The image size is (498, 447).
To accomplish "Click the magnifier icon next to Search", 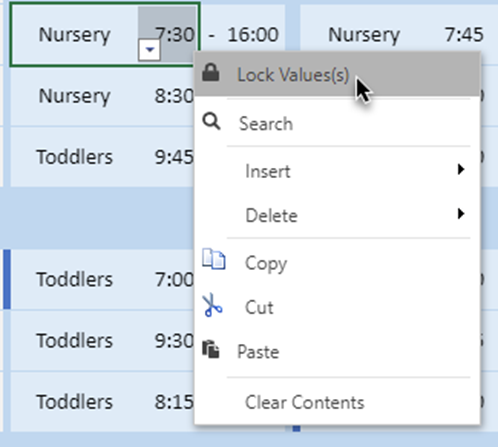I will tap(211, 122).
